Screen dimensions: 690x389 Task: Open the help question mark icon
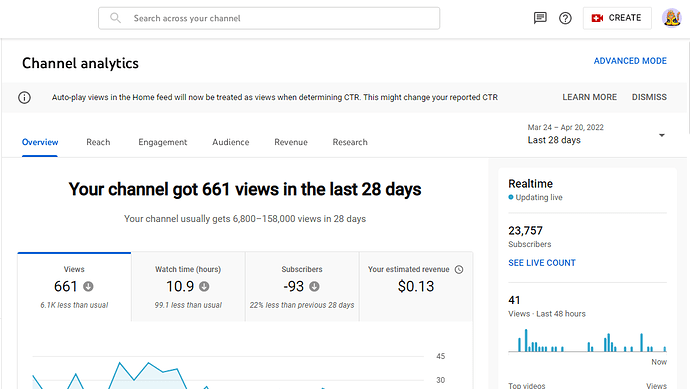pyautogui.click(x=565, y=18)
